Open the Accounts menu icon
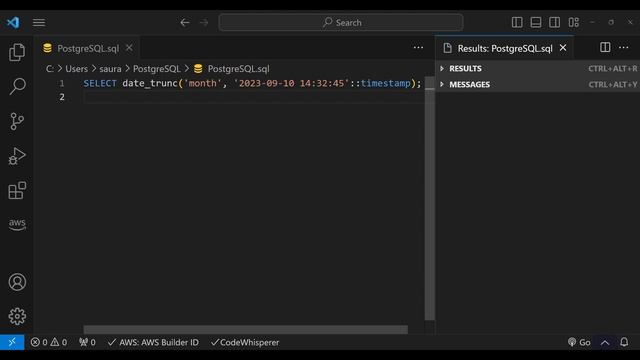Viewport: 640px width, 360px height. coord(17,282)
